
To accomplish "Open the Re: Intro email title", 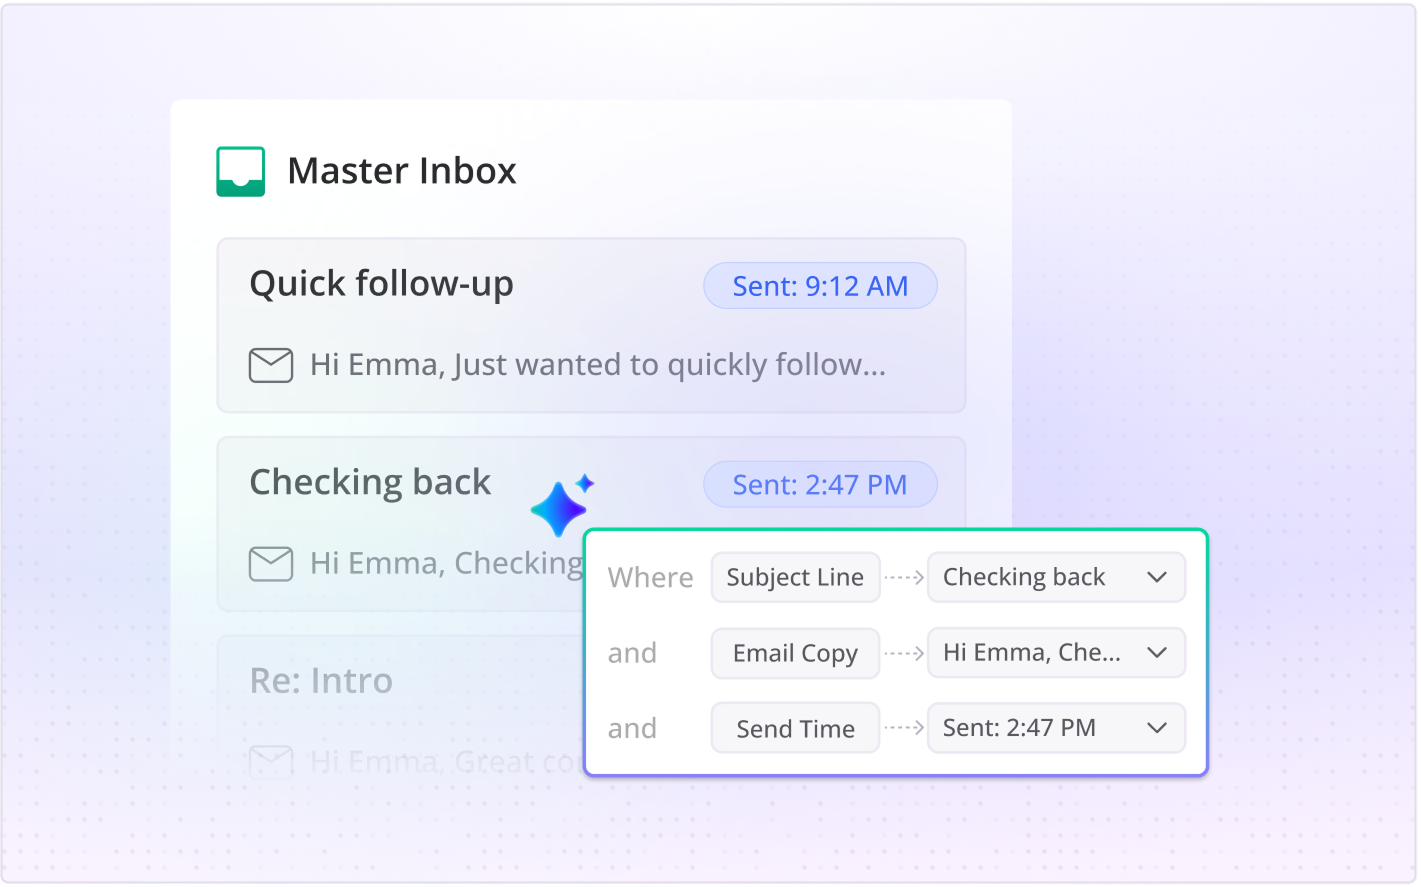I will click(x=321, y=681).
